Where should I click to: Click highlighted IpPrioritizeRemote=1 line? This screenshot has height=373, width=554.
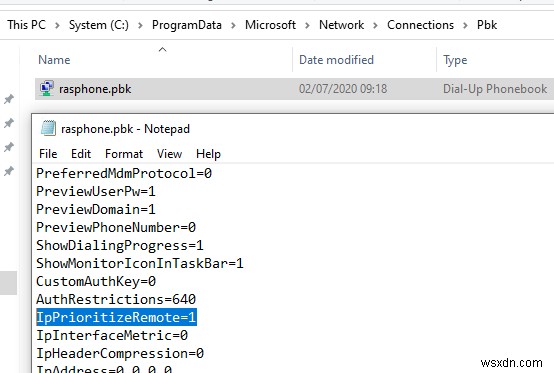point(116,317)
